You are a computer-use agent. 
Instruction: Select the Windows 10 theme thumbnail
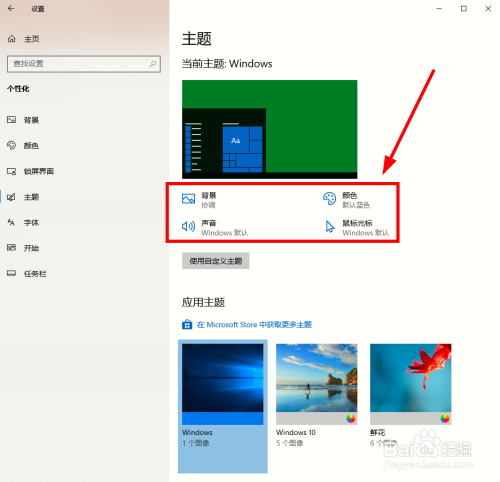pyautogui.click(x=317, y=384)
